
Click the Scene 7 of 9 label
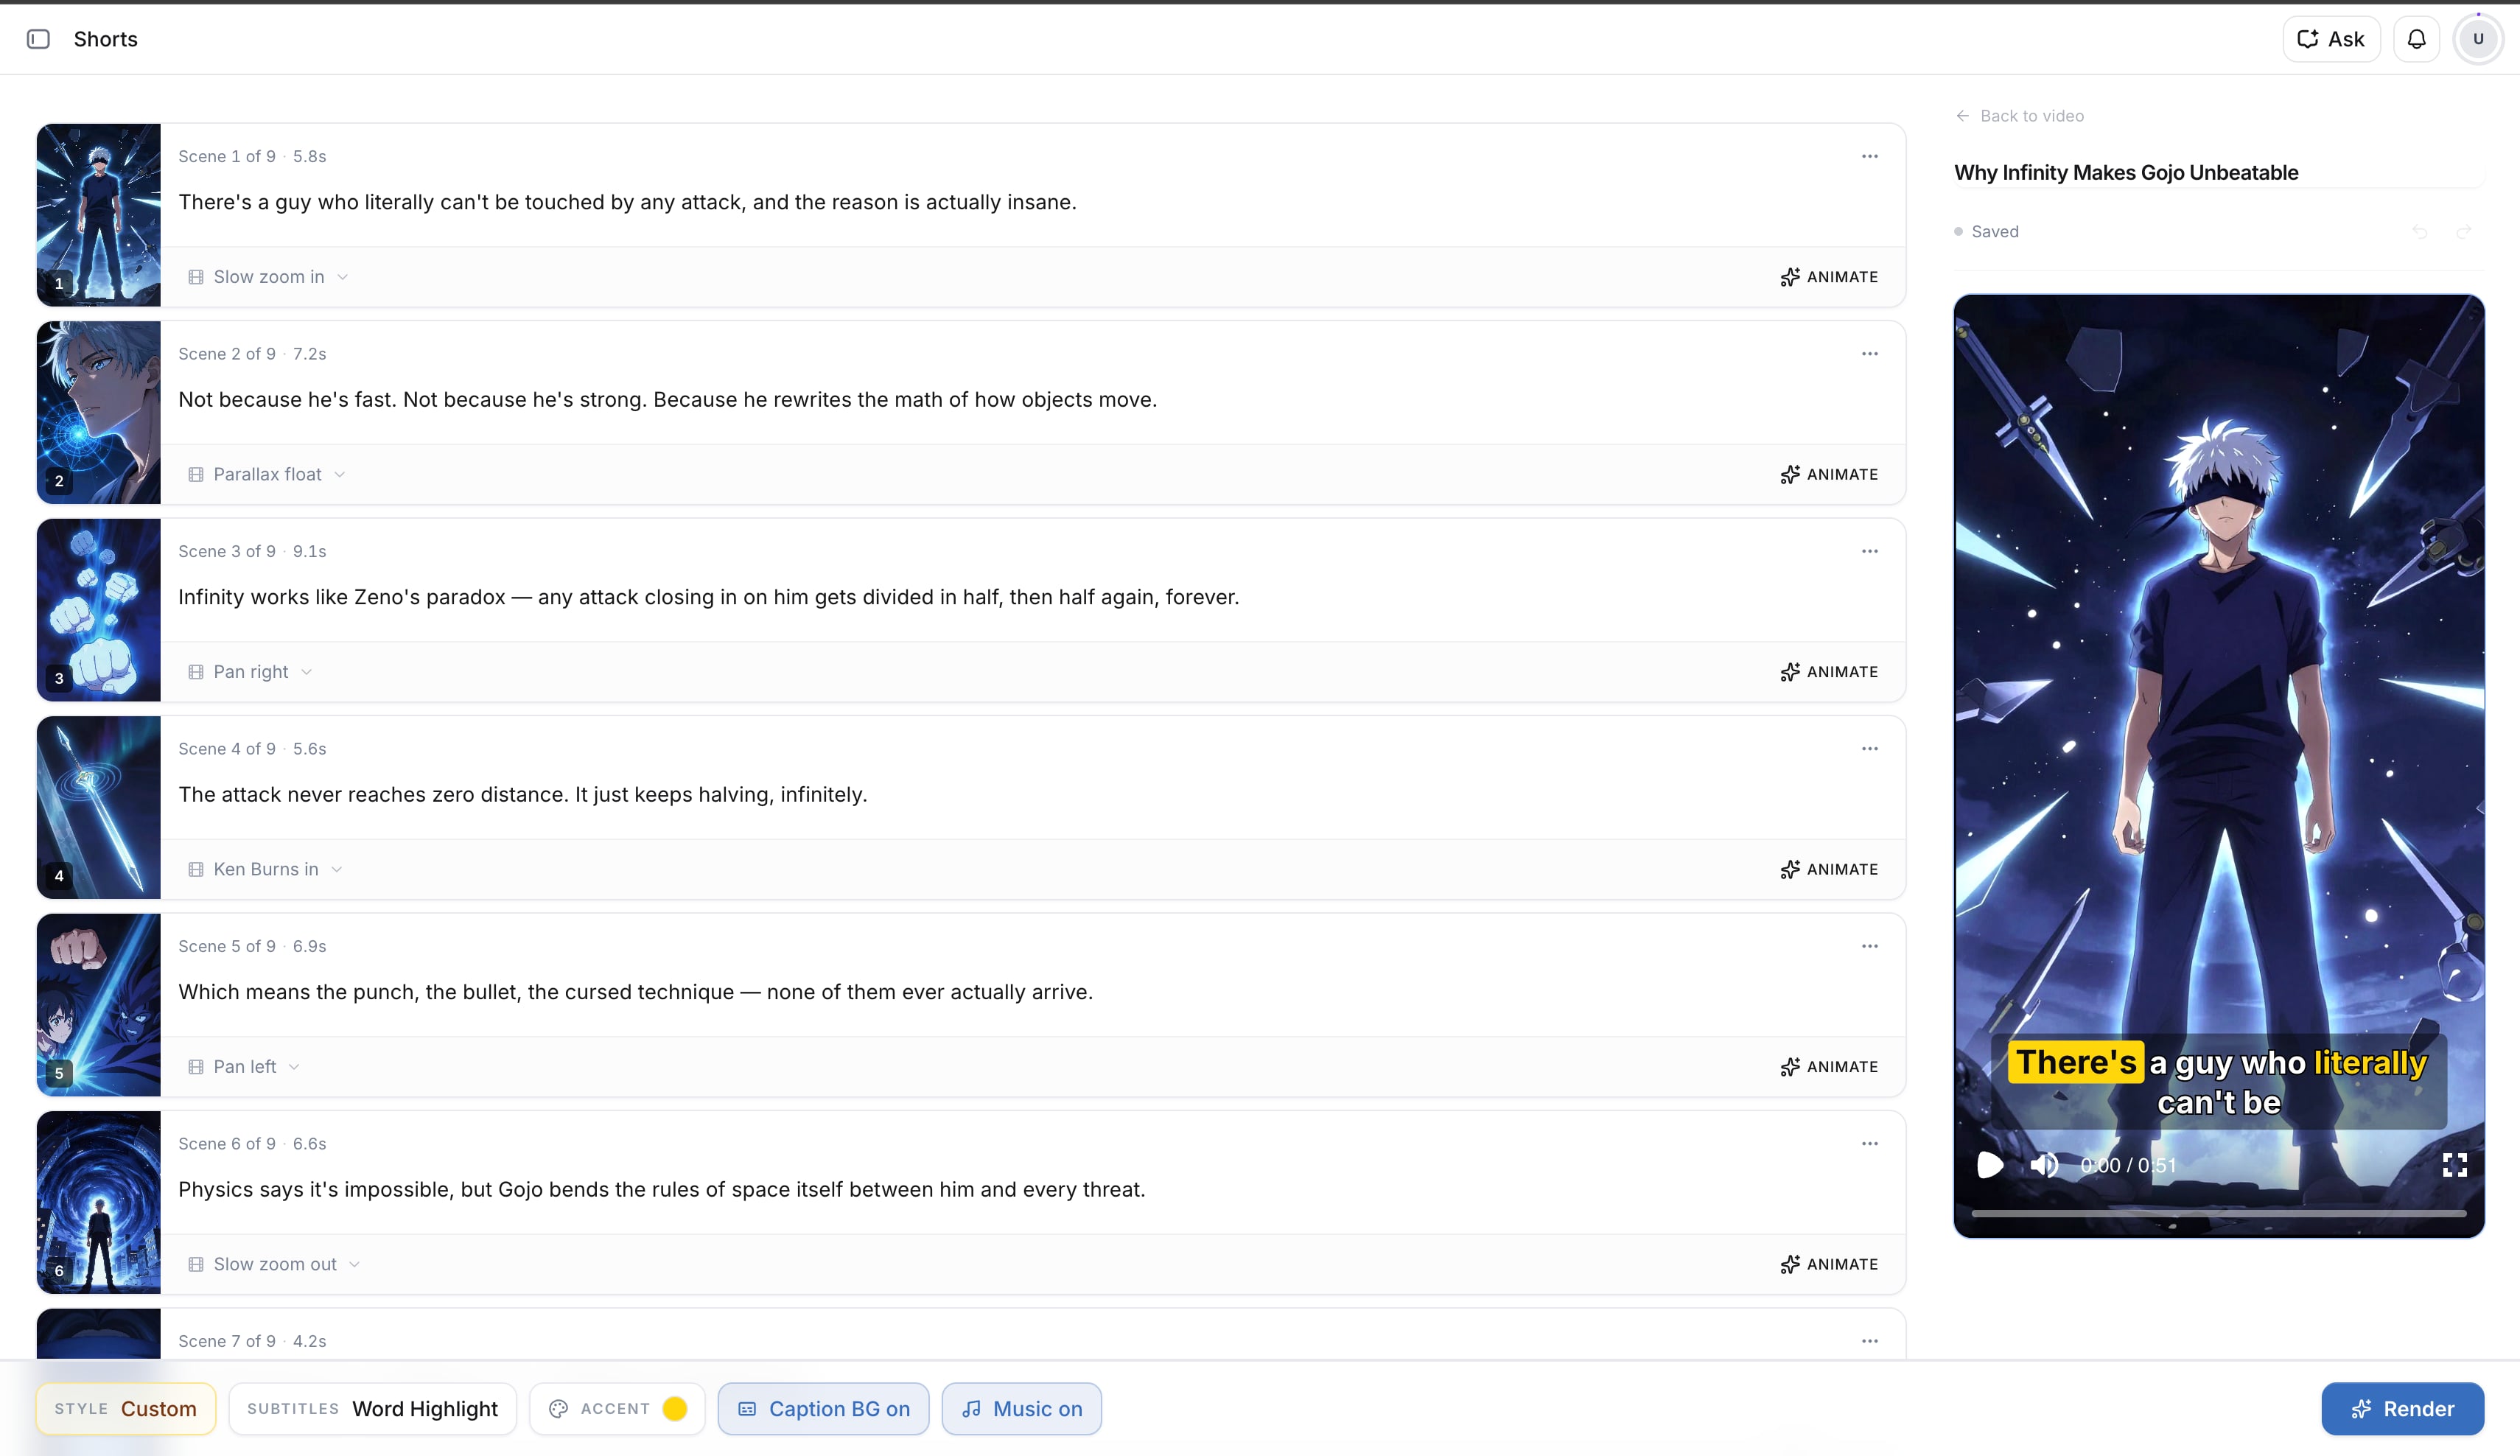[226, 1341]
